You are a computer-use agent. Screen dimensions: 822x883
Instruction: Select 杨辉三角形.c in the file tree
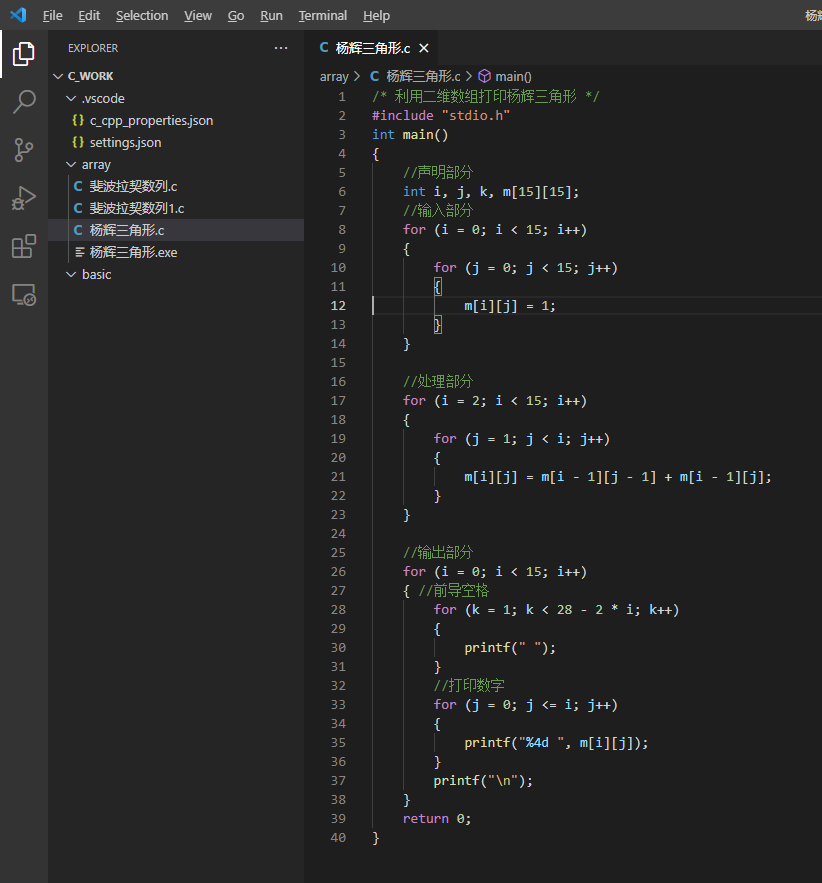[x=176, y=230]
